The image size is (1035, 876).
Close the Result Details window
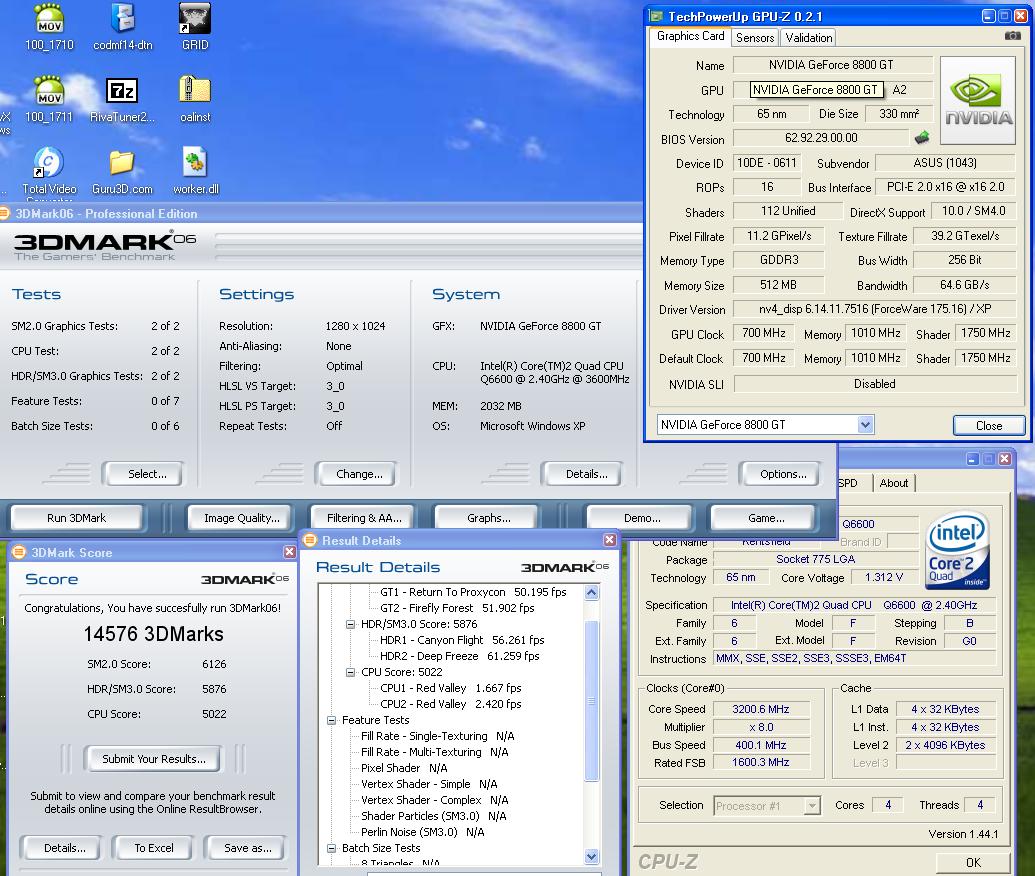609,540
